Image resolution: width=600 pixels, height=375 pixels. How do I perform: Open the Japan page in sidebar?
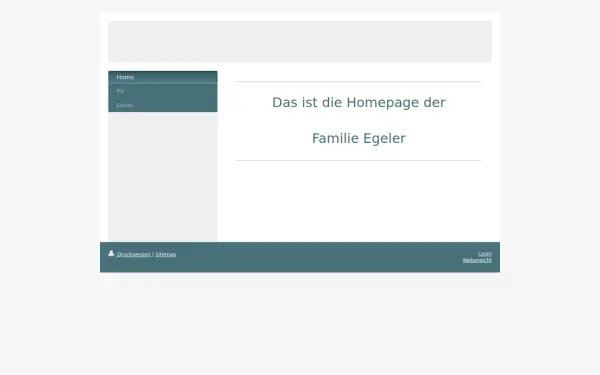tap(163, 105)
